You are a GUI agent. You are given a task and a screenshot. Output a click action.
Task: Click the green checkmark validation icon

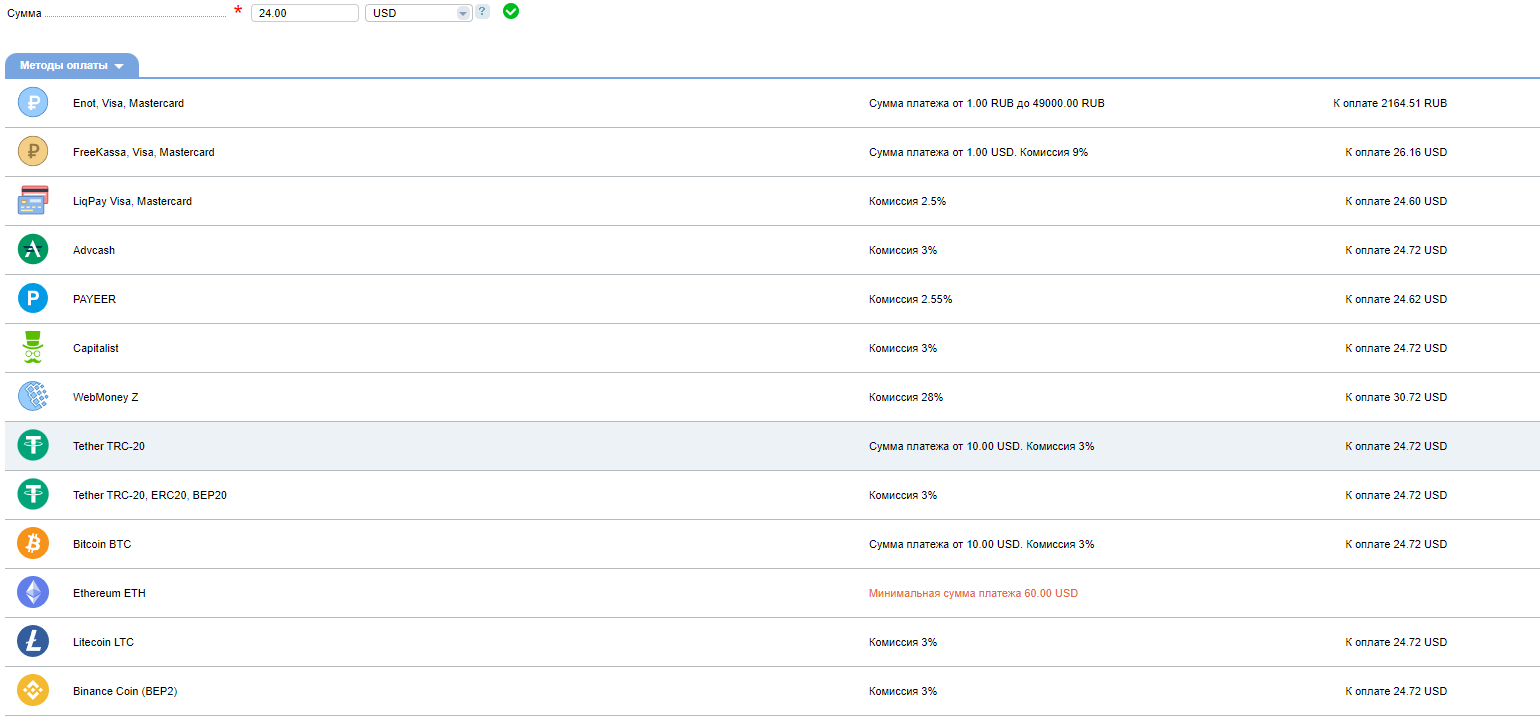[x=511, y=11]
